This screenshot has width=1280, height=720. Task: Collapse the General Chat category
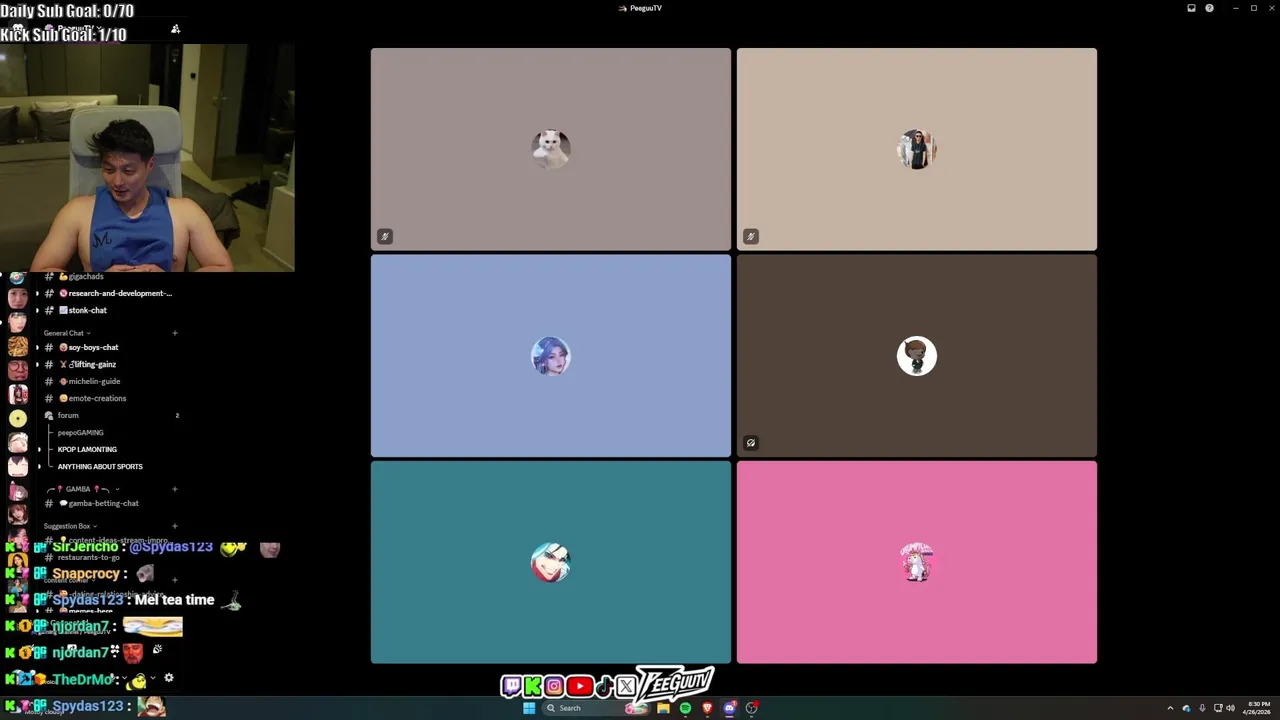[67, 333]
